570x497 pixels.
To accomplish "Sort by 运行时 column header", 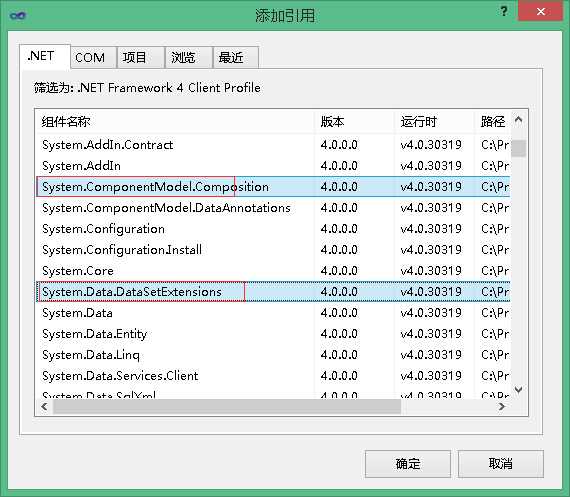I will (x=435, y=121).
